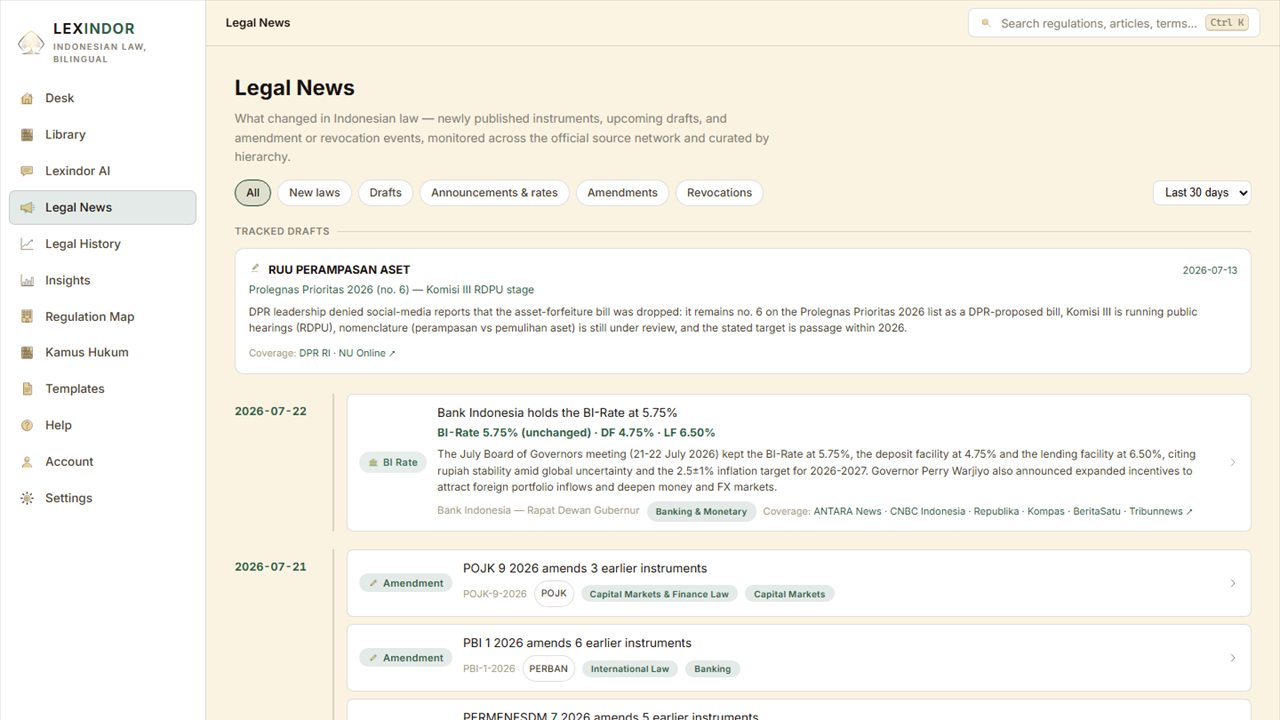Open the Tribunnews coverage link
Screen dimensions: 1280x720
pos(1161,511)
